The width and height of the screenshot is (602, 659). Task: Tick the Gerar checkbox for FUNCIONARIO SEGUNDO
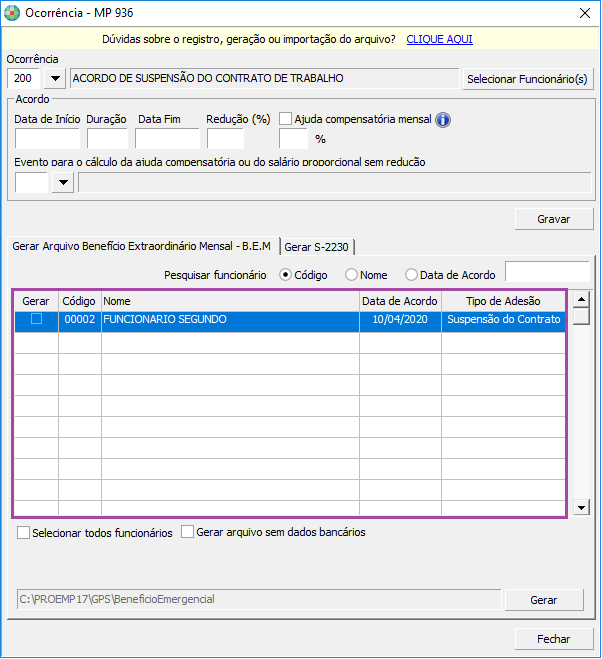pyautogui.click(x=37, y=319)
